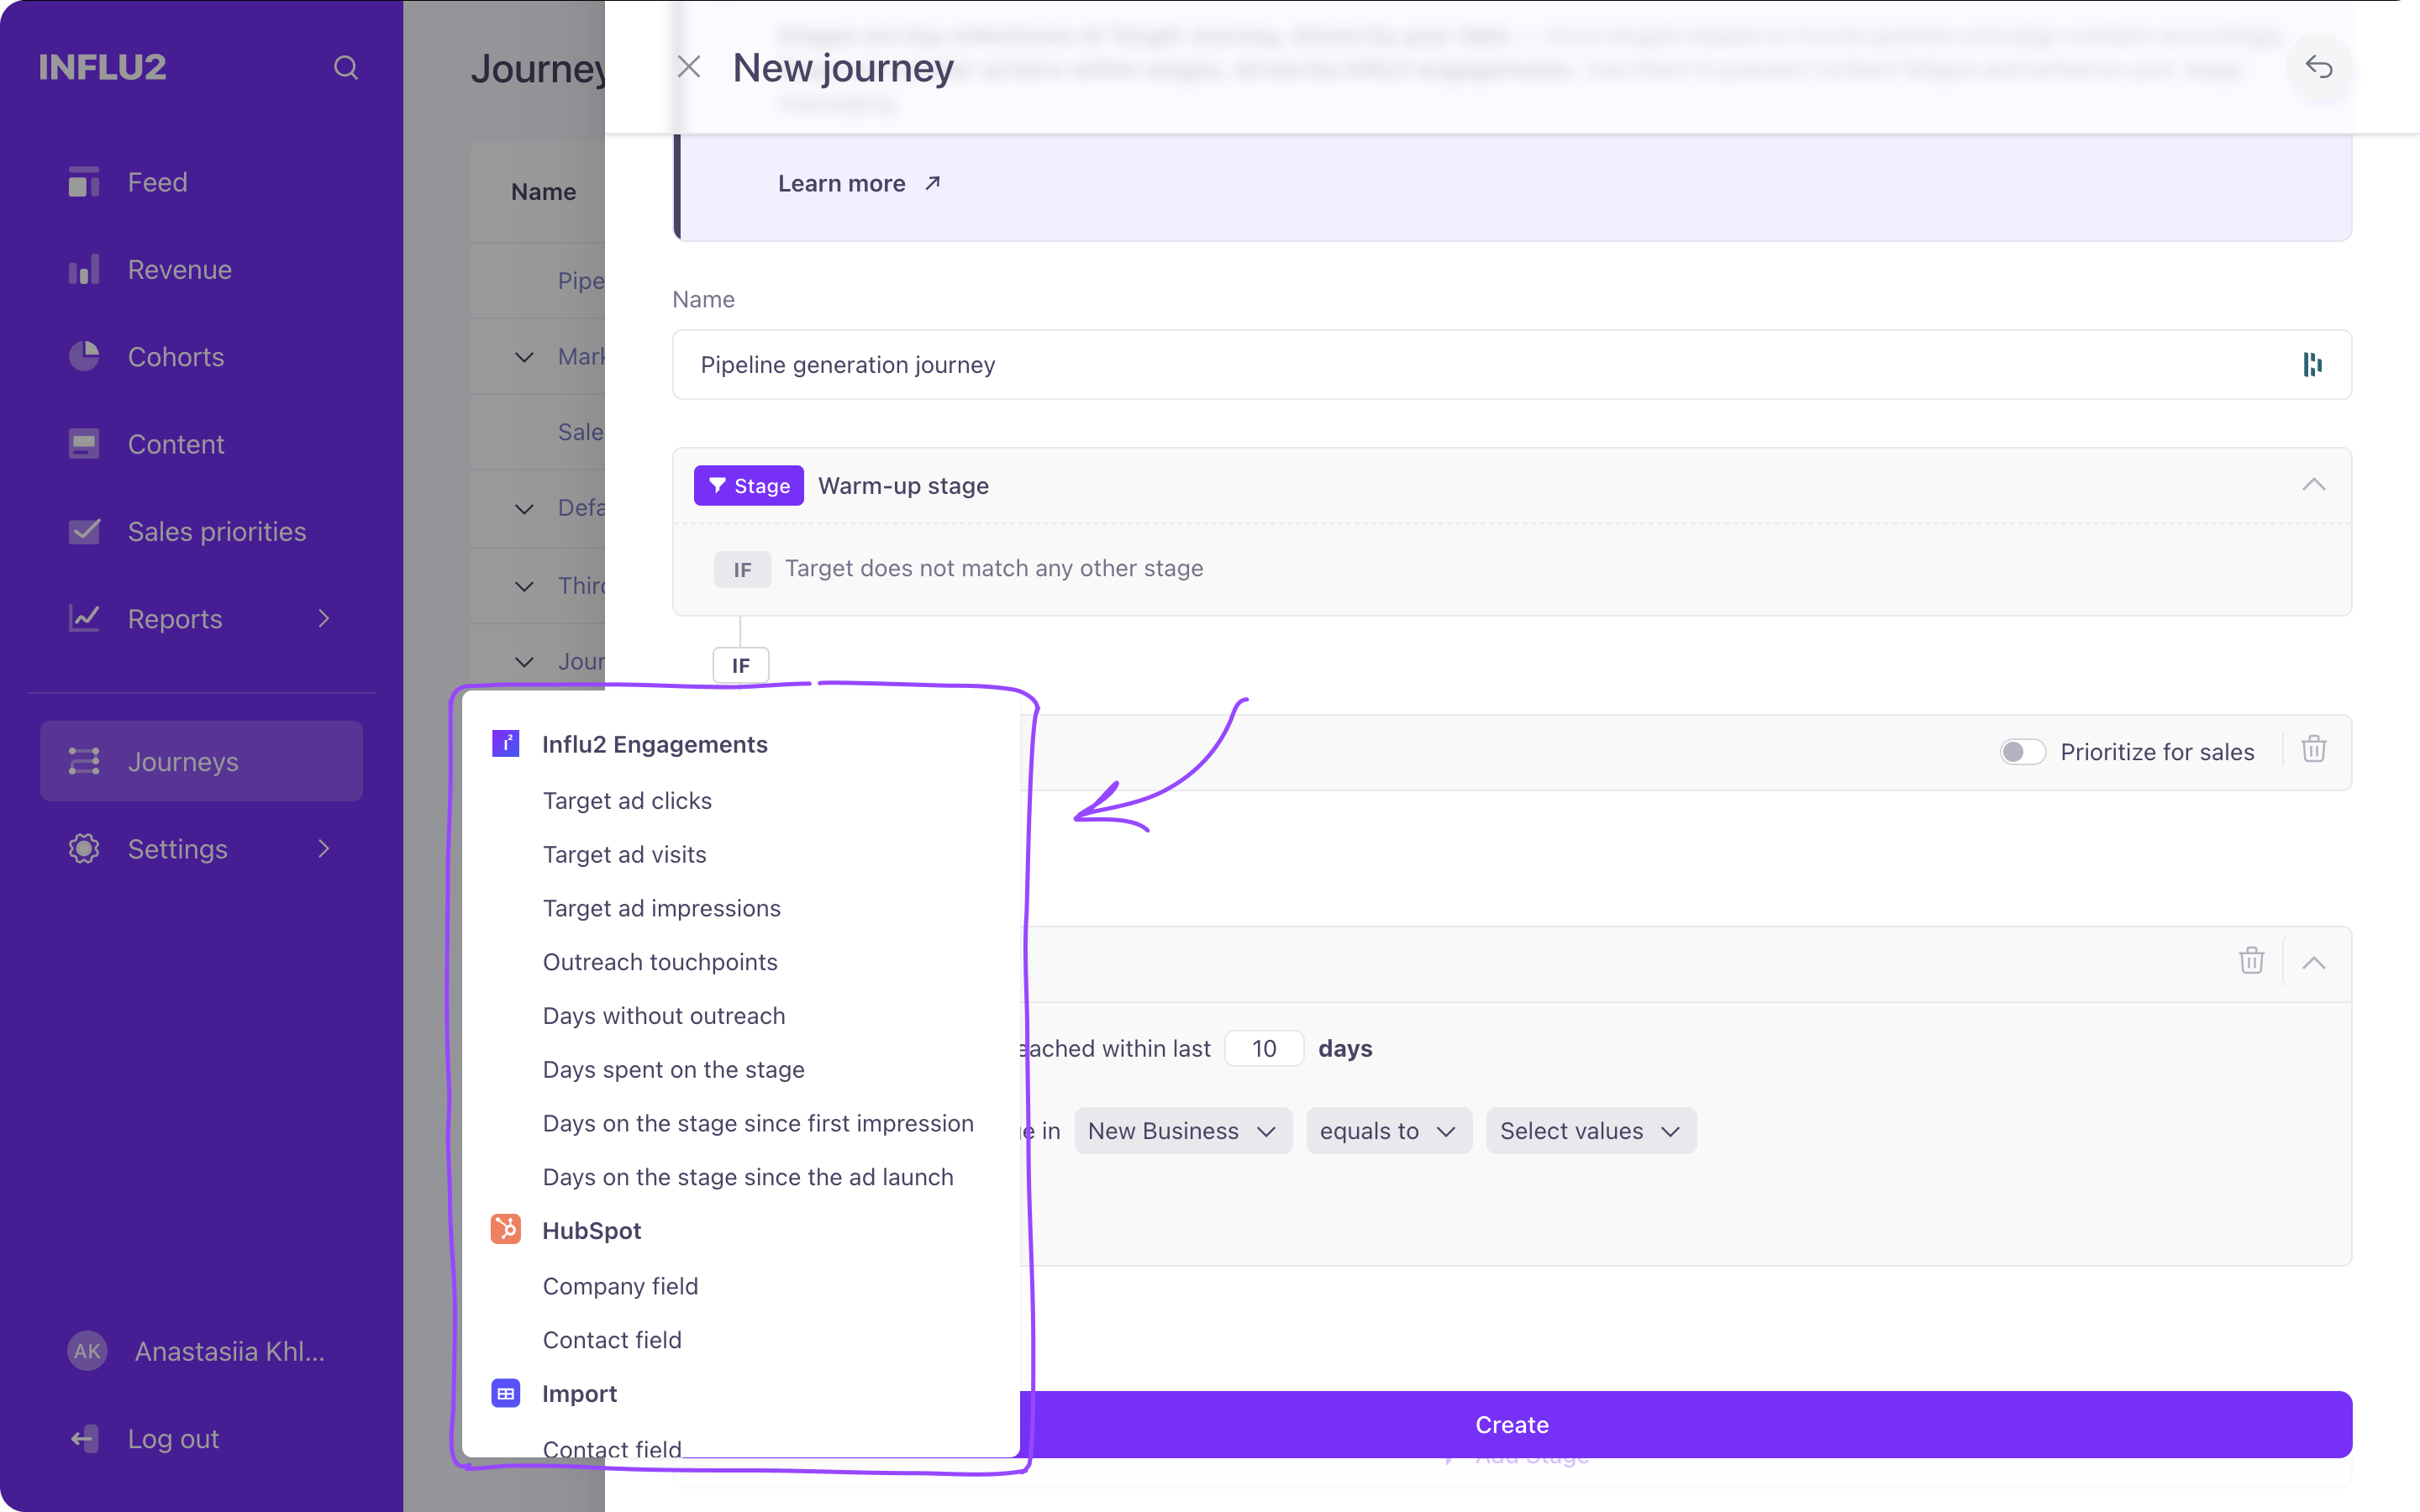
Task: Open the Feed page icon
Action: click(x=84, y=182)
